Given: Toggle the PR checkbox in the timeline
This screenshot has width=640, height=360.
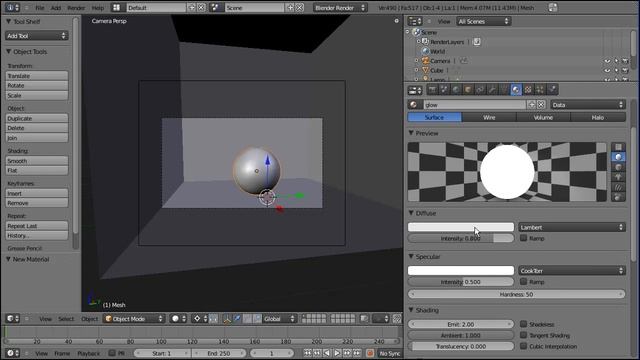Looking at the screenshot, I should click(x=111, y=353).
